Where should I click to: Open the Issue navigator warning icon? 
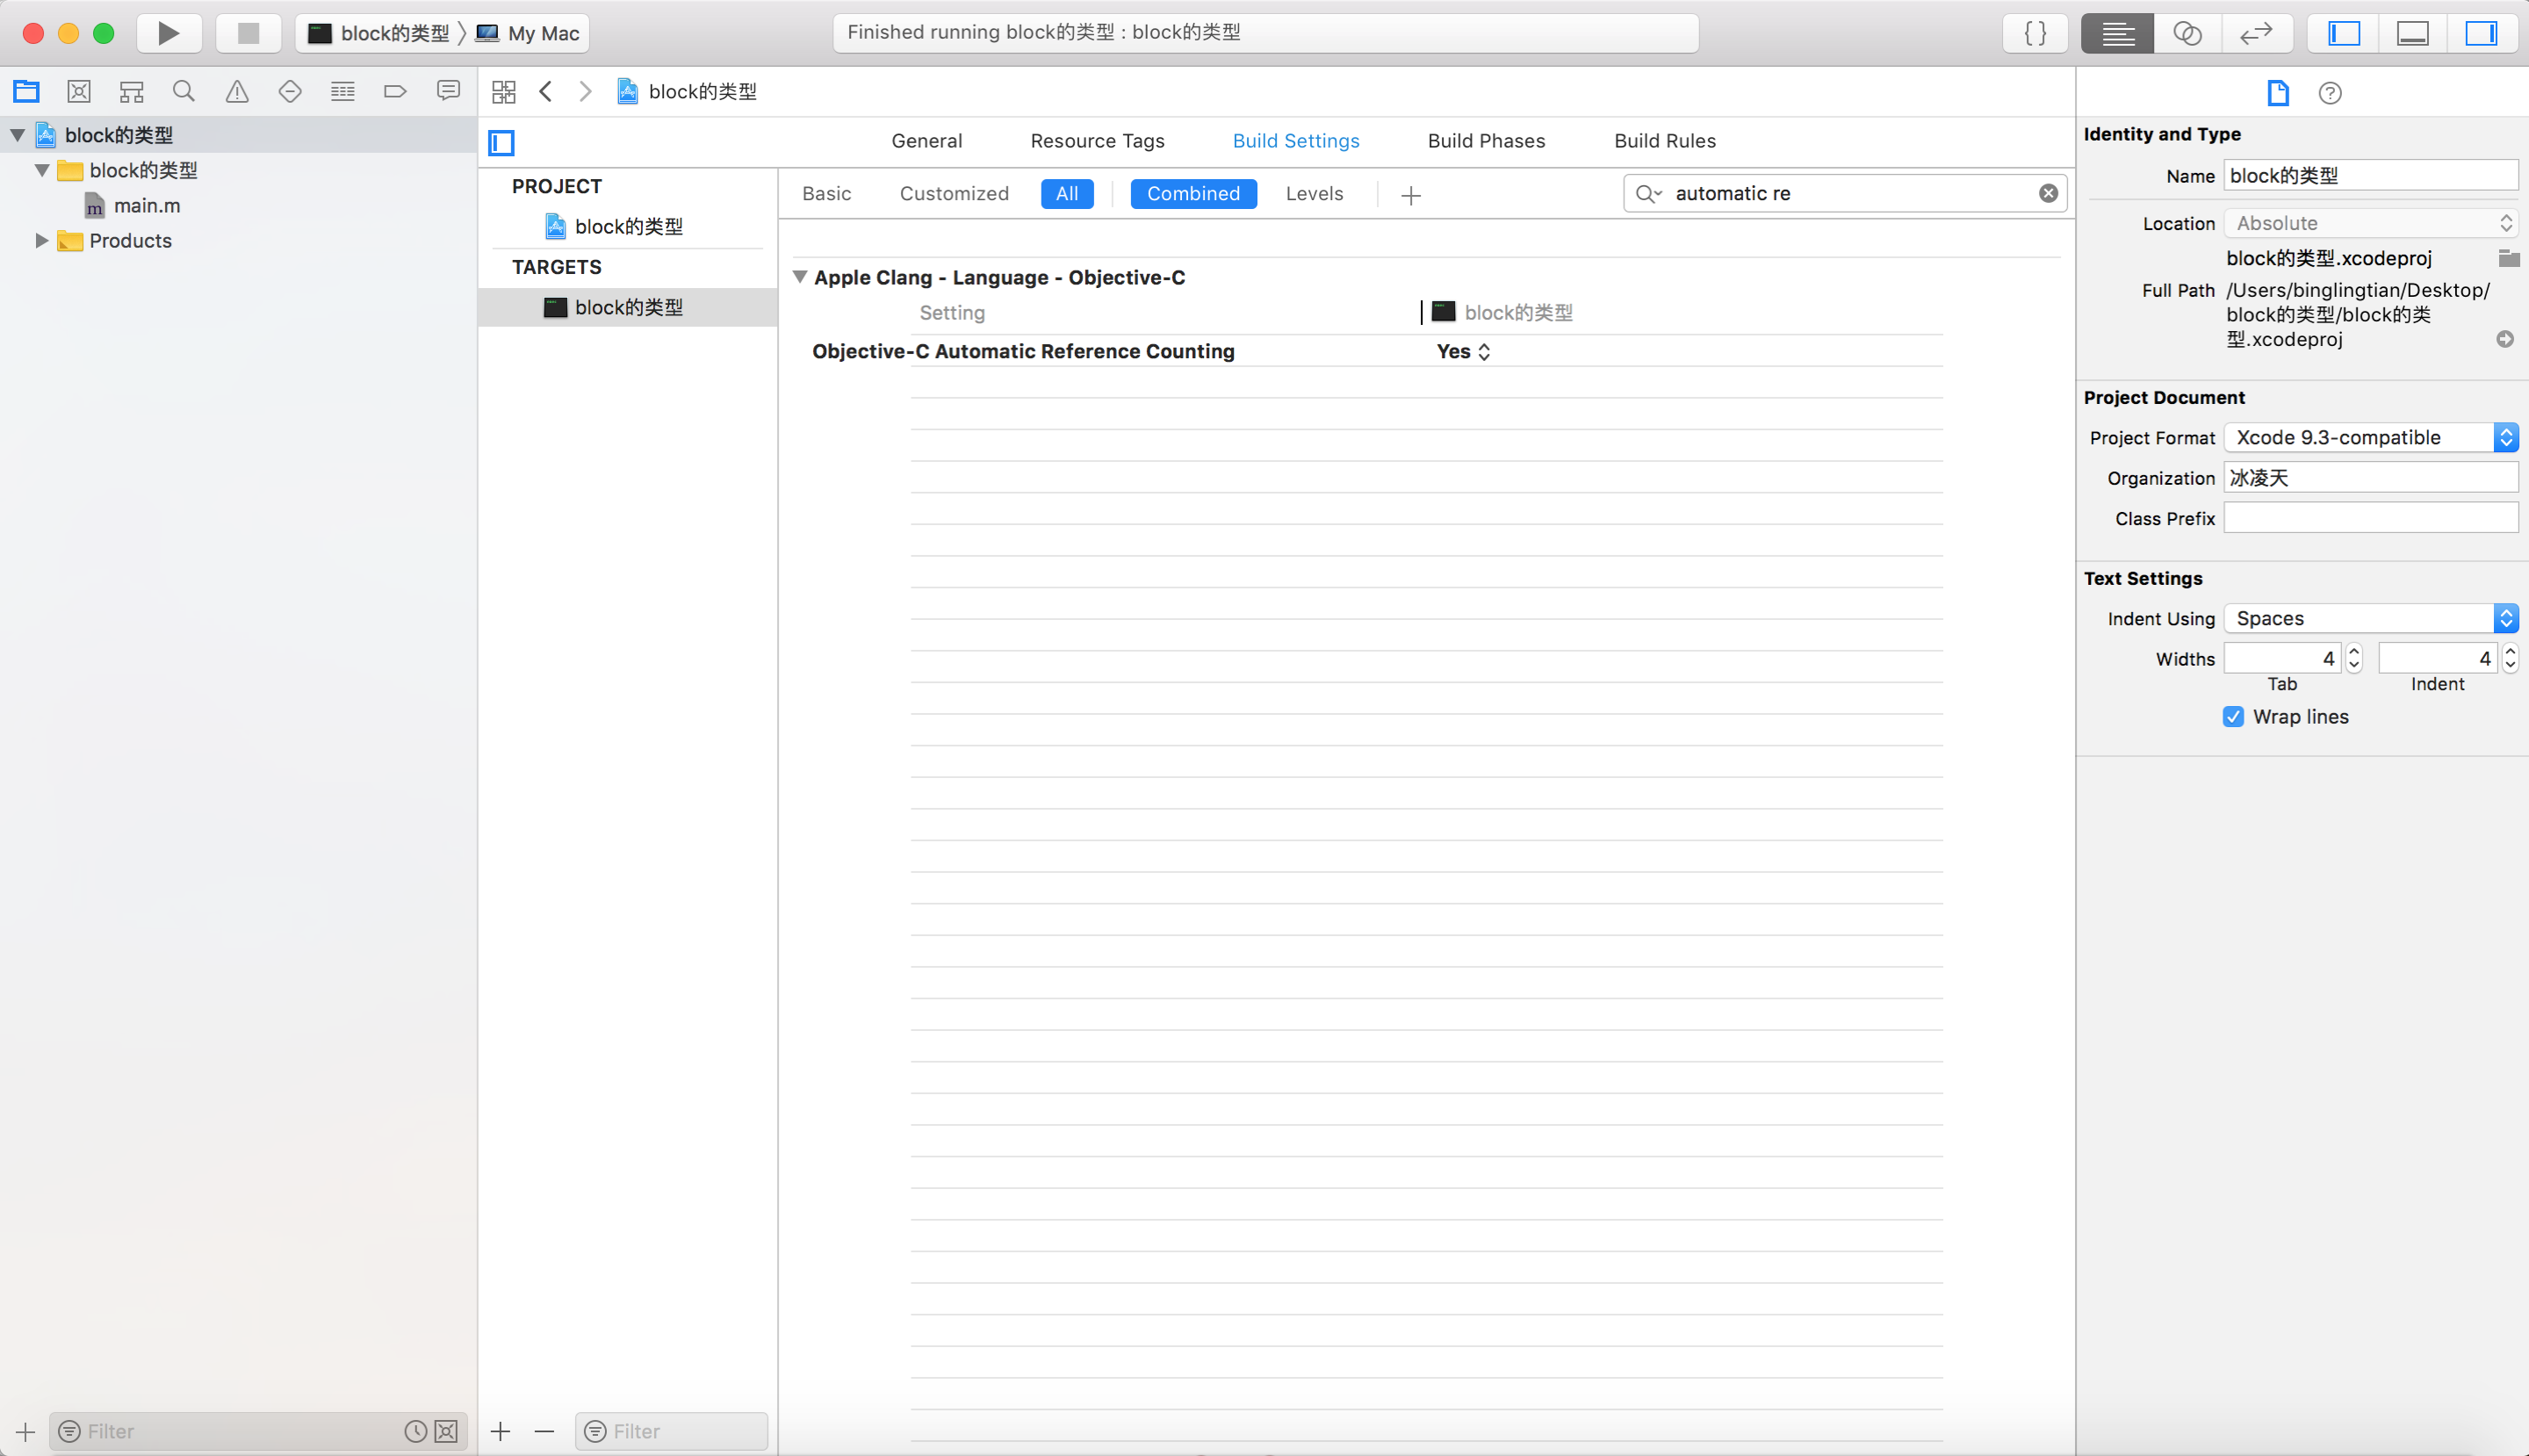tap(237, 92)
